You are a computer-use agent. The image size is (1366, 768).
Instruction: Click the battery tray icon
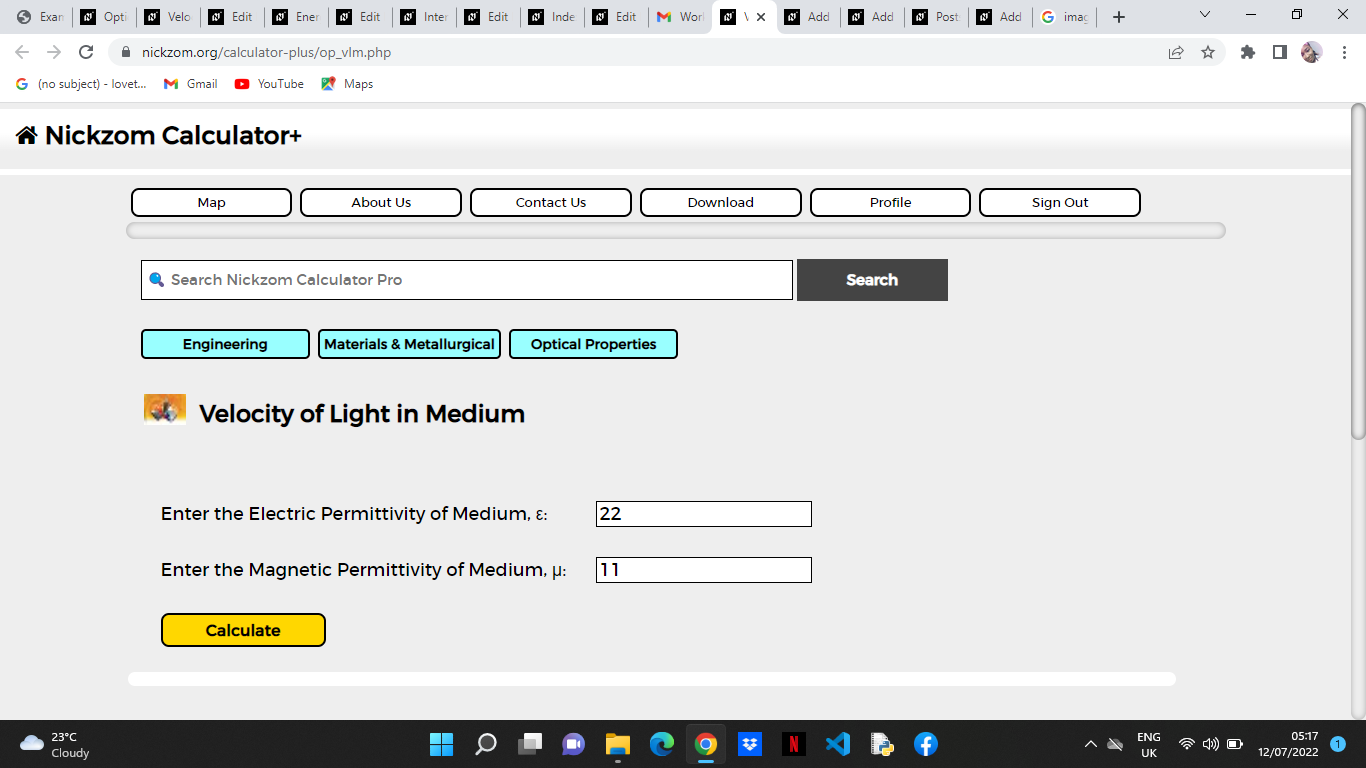(x=1235, y=744)
